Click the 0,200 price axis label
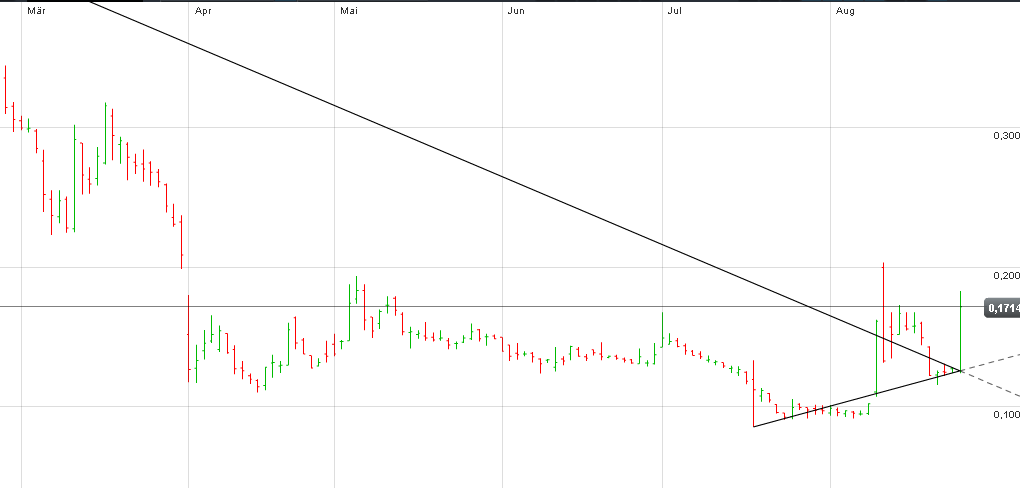Viewport: 1020px width, 488px height. click(1006, 275)
